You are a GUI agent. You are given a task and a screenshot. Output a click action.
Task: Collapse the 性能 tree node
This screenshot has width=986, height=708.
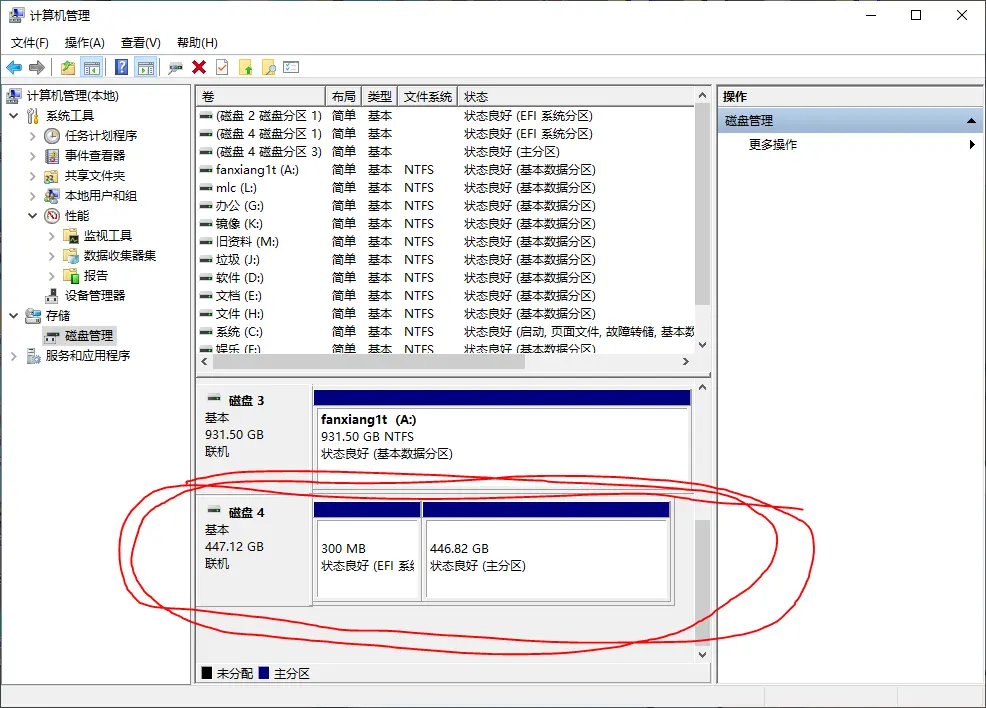coord(33,216)
